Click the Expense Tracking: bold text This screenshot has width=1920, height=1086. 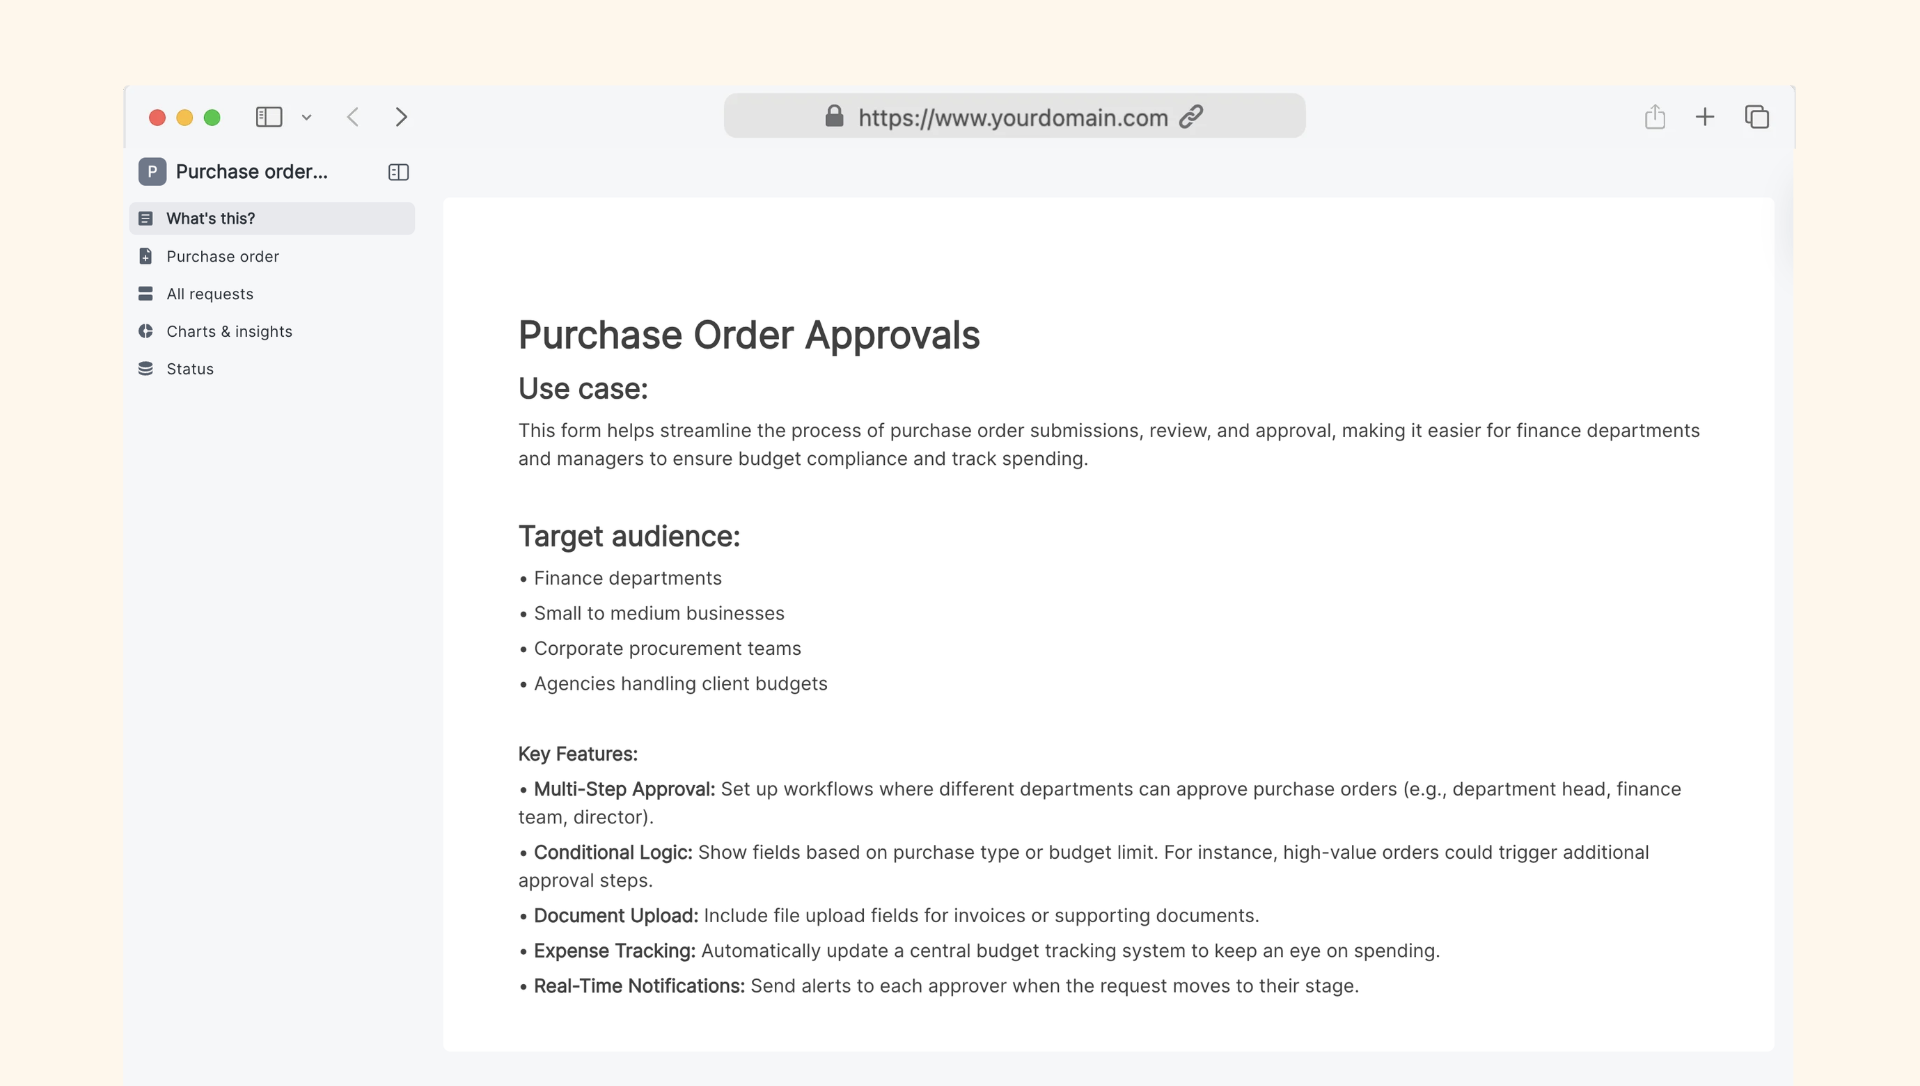point(614,951)
